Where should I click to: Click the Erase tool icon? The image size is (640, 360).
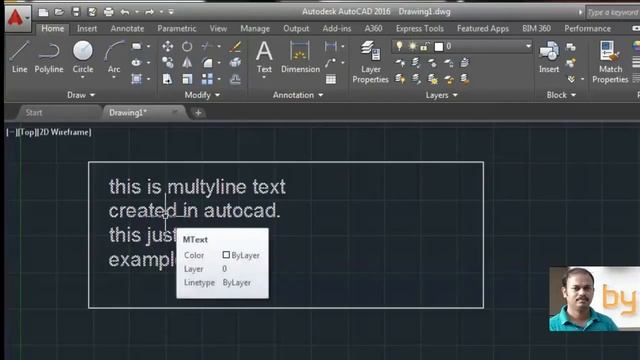[235, 46]
